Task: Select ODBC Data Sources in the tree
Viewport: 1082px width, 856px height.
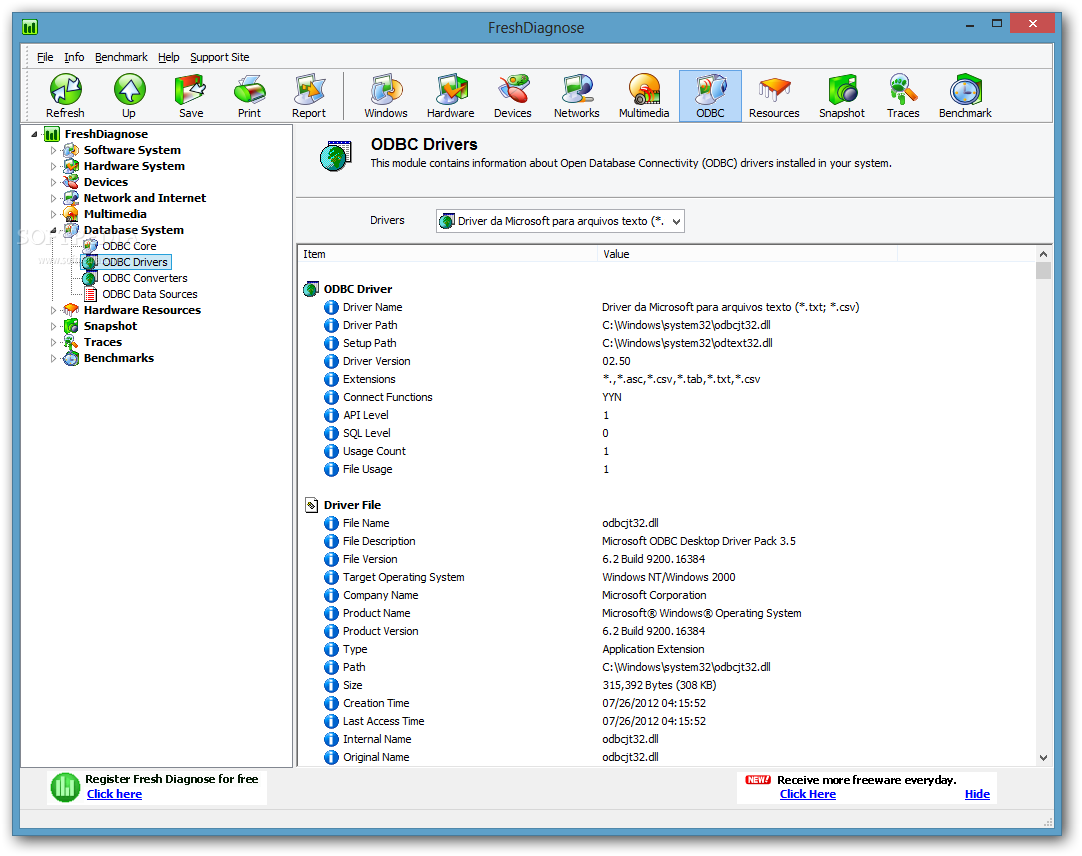Action: pyautogui.click(x=150, y=294)
